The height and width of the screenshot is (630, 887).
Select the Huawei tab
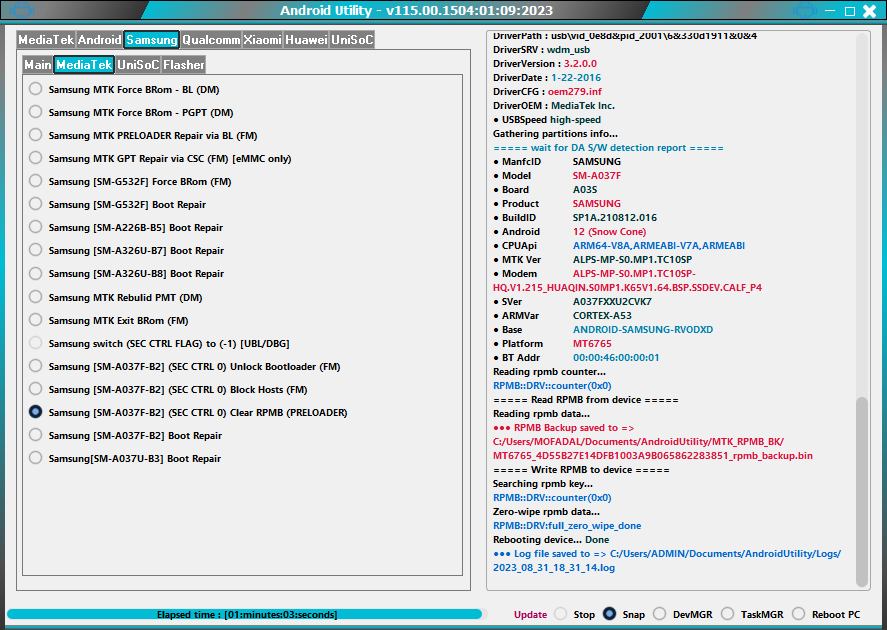click(x=306, y=40)
